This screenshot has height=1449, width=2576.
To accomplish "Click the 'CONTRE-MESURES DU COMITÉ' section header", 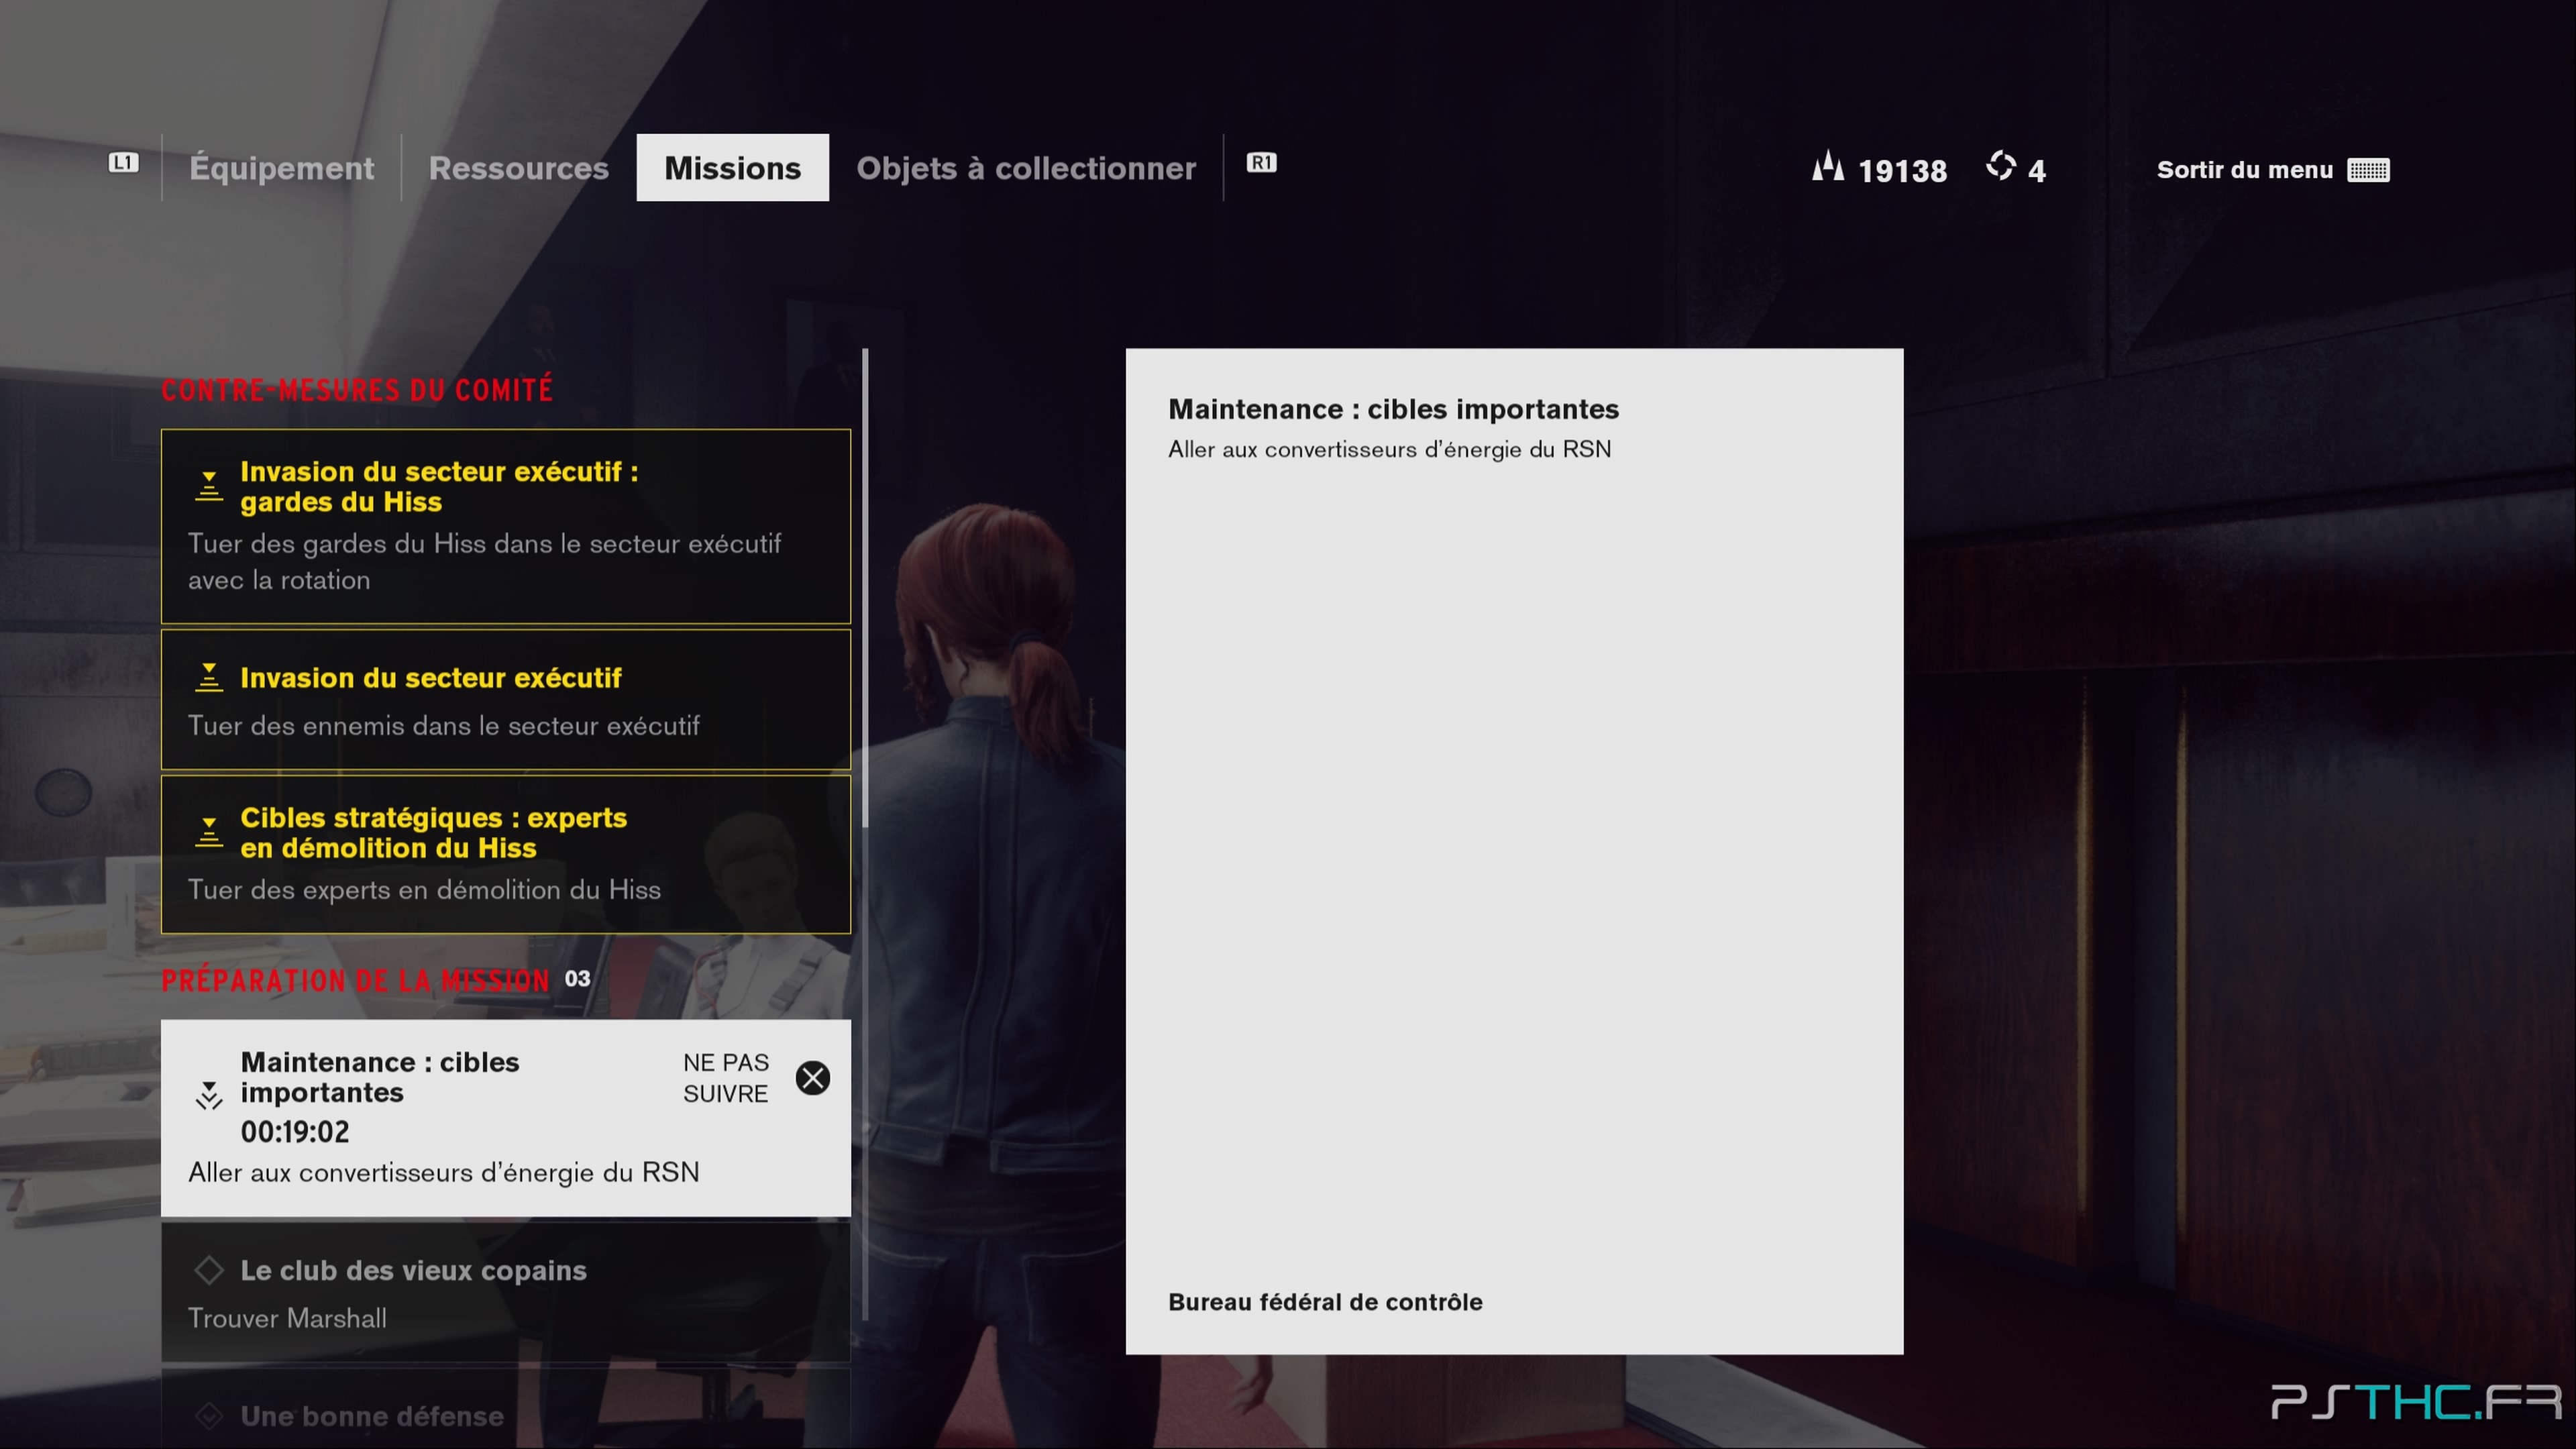I will 357,390.
